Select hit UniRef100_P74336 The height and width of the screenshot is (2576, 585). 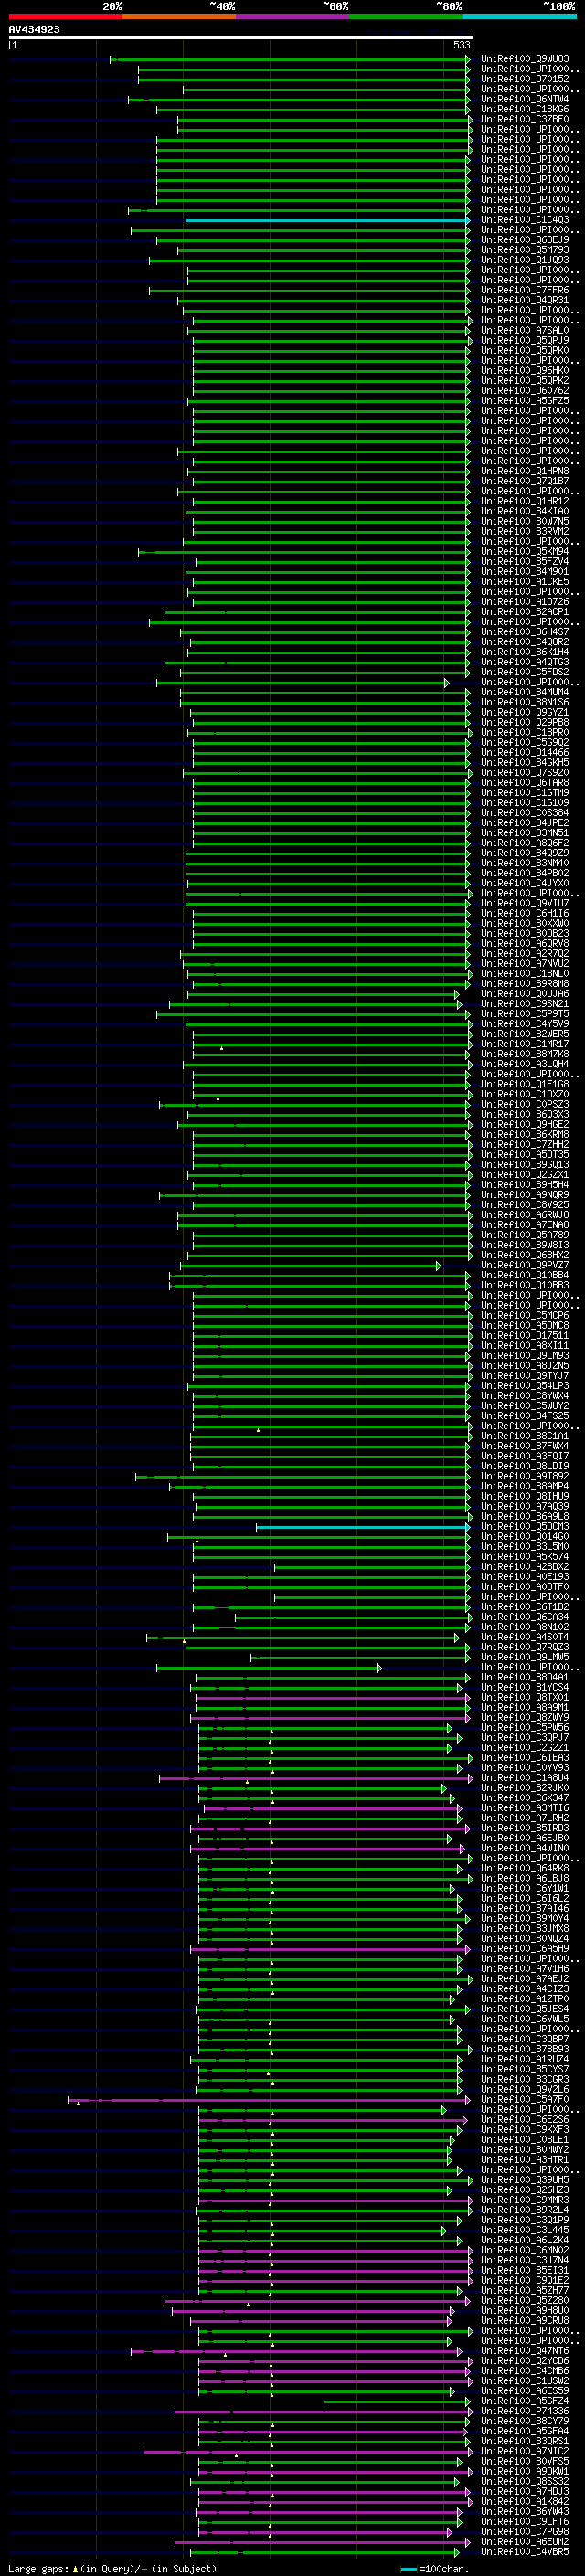pos(525,2411)
